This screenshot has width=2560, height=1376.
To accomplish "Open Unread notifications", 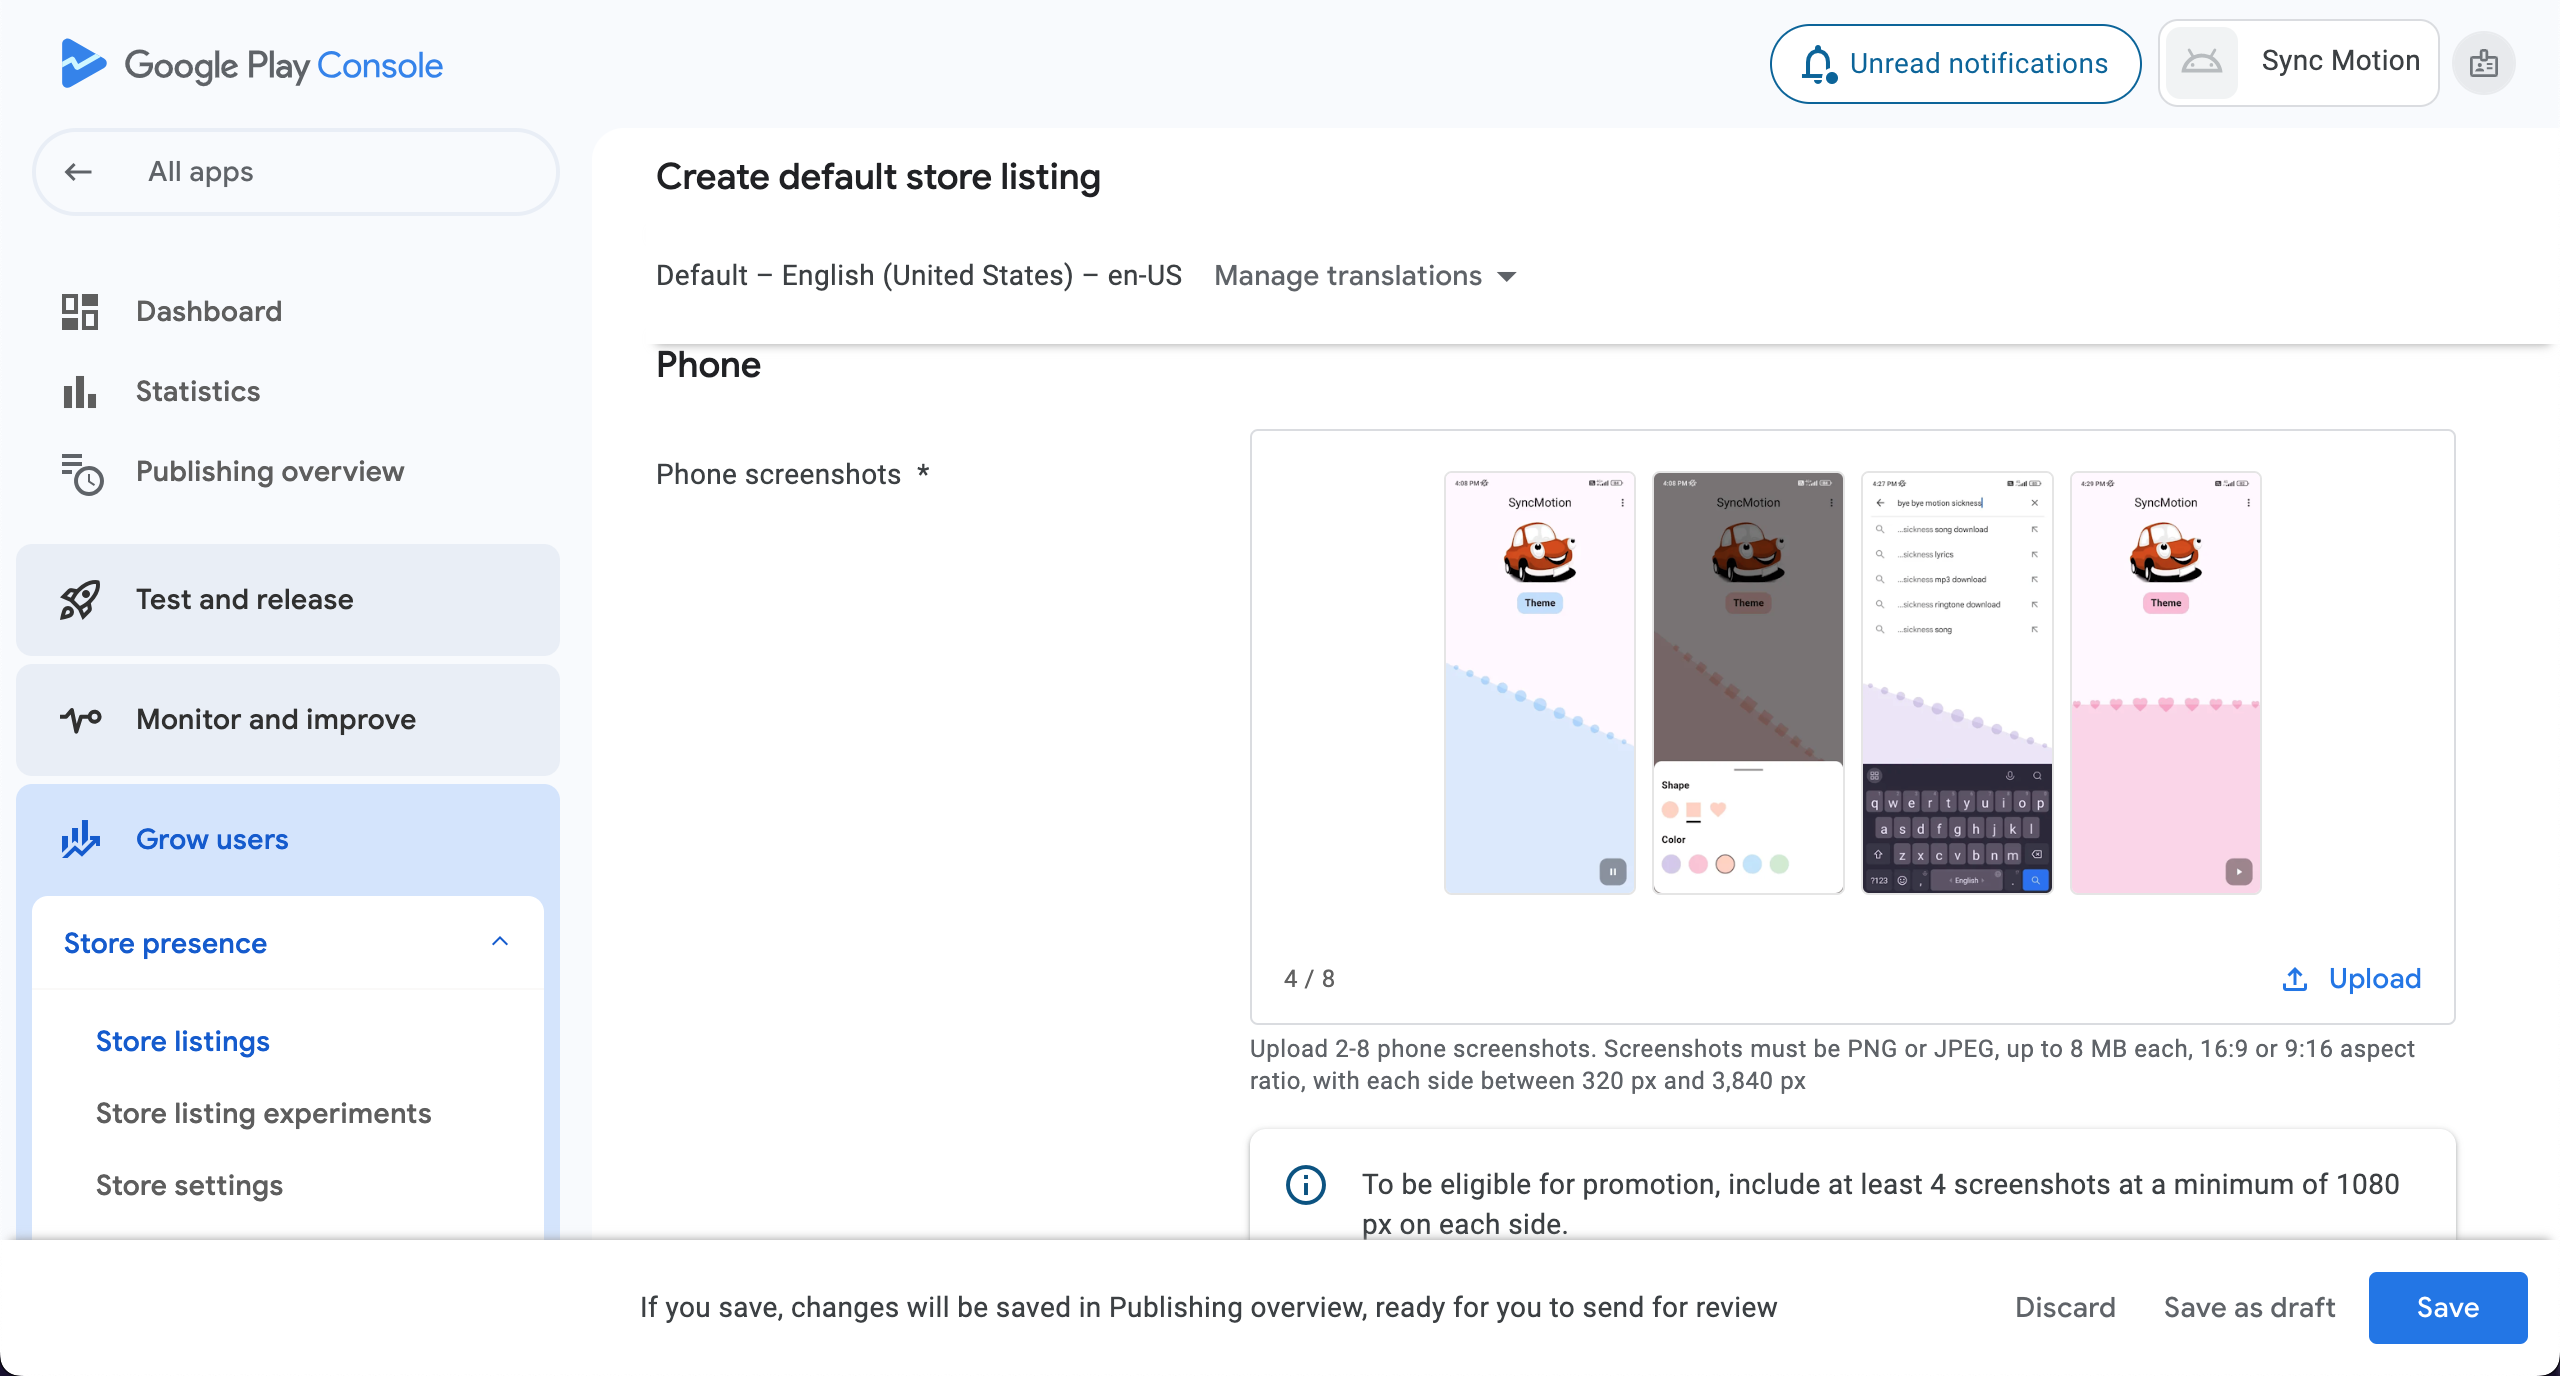I will click(1955, 64).
